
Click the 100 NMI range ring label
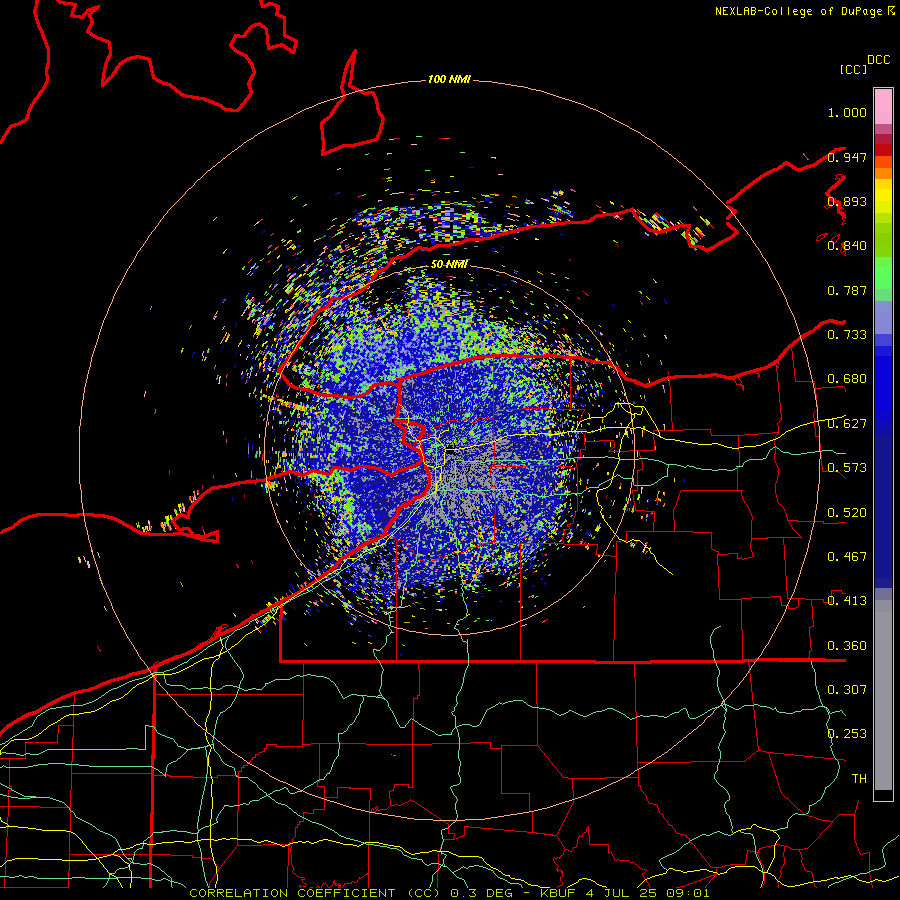point(449,79)
